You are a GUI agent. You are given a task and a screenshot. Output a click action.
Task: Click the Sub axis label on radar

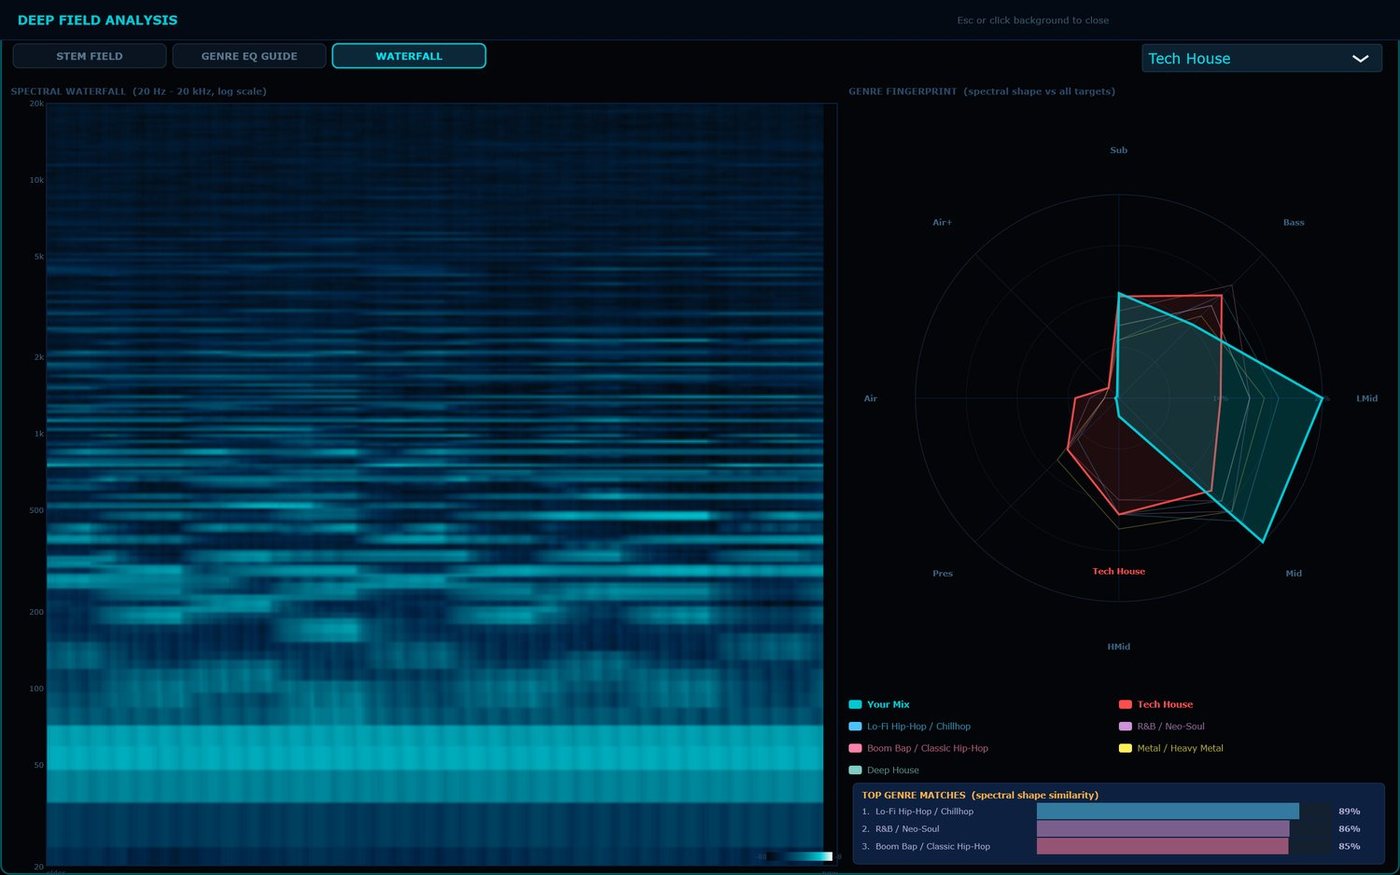[x=1119, y=150]
